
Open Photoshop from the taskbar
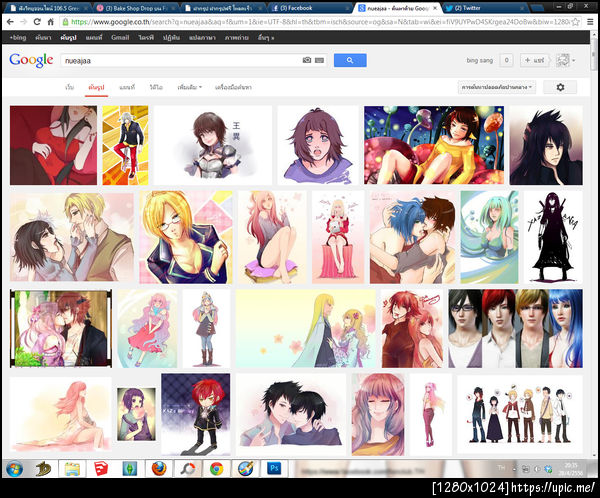pyautogui.click(x=274, y=469)
